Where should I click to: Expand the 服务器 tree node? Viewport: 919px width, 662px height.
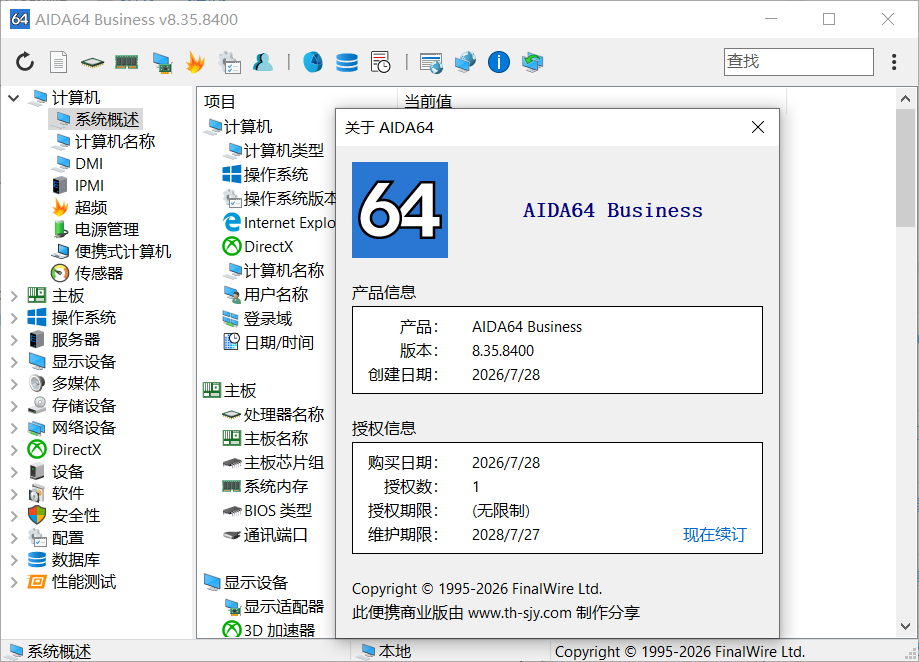click(x=13, y=340)
